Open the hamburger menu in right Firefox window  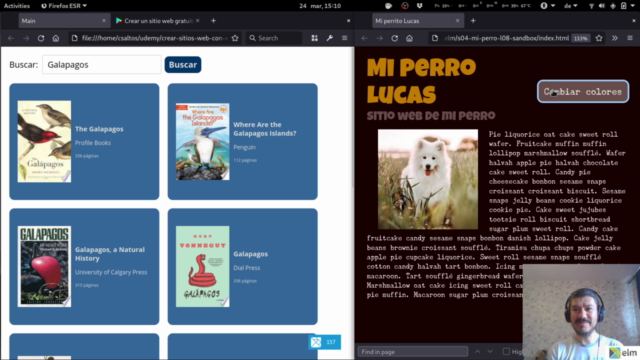click(x=630, y=38)
